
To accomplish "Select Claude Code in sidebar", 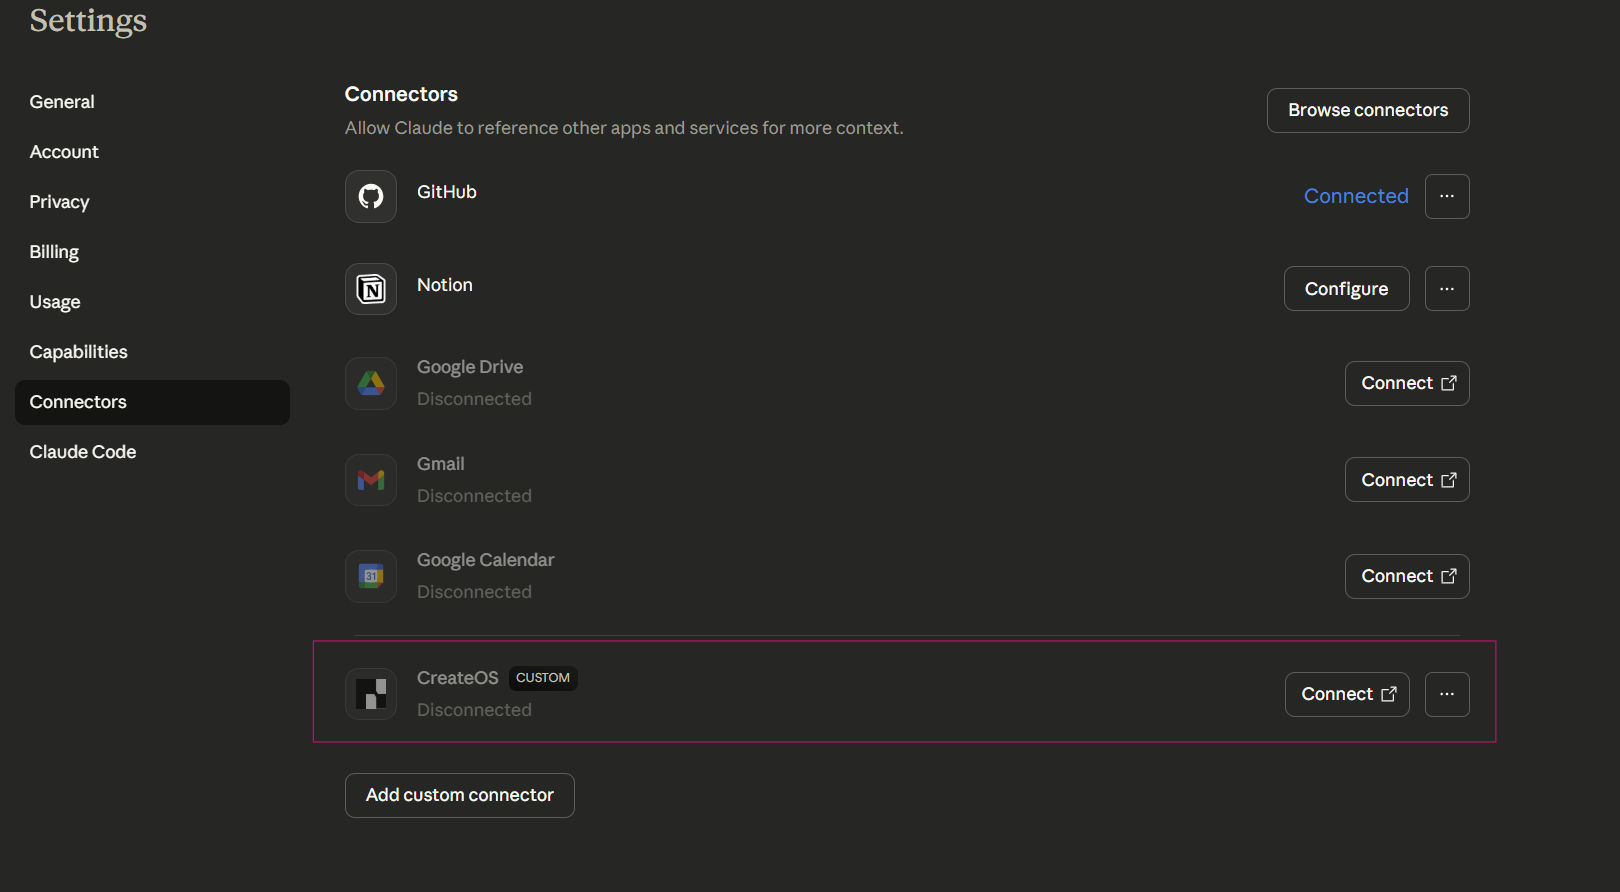I will (x=83, y=452).
